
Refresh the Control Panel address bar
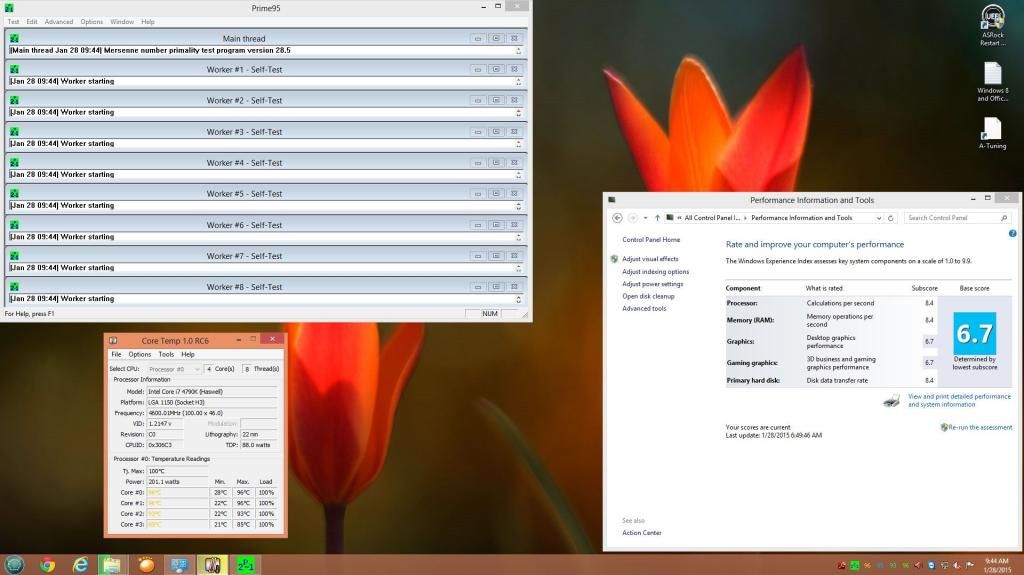point(890,218)
